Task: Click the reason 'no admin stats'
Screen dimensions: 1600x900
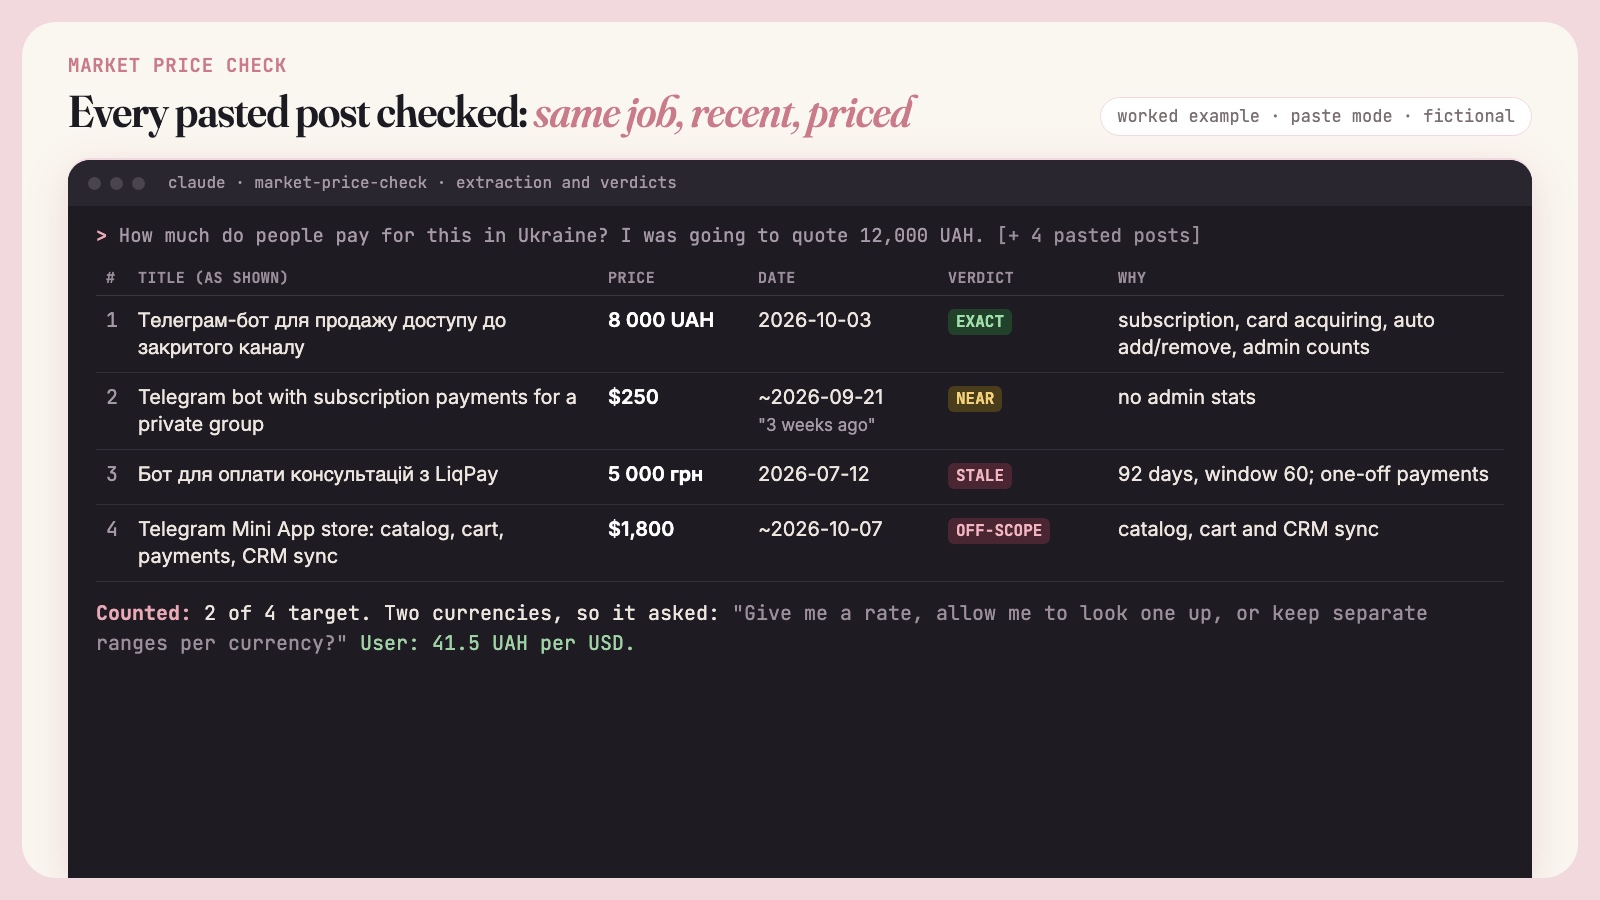Action: [x=1186, y=397]
